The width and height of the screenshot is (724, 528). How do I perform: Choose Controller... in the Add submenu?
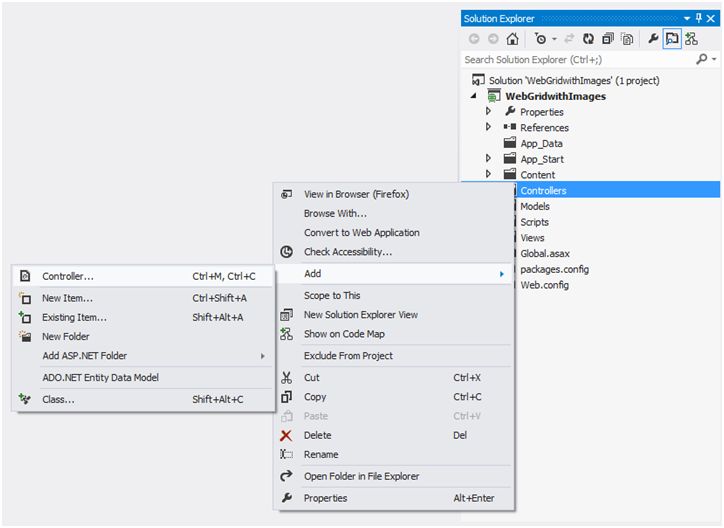[x=144, y=276]
